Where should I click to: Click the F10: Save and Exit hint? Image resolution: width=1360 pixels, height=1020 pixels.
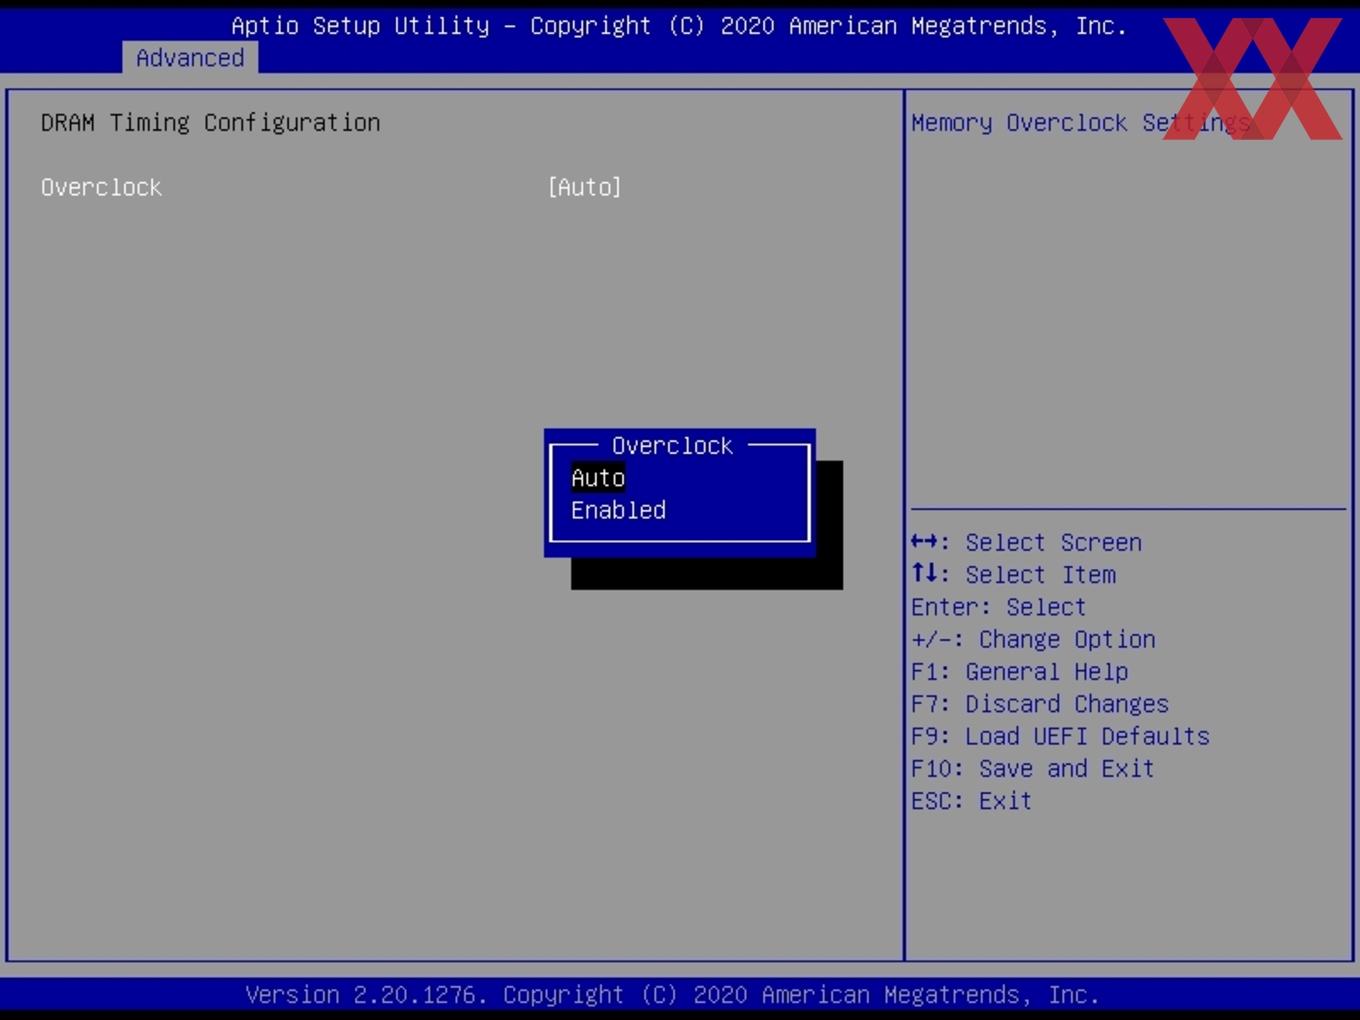point(1032,768)
